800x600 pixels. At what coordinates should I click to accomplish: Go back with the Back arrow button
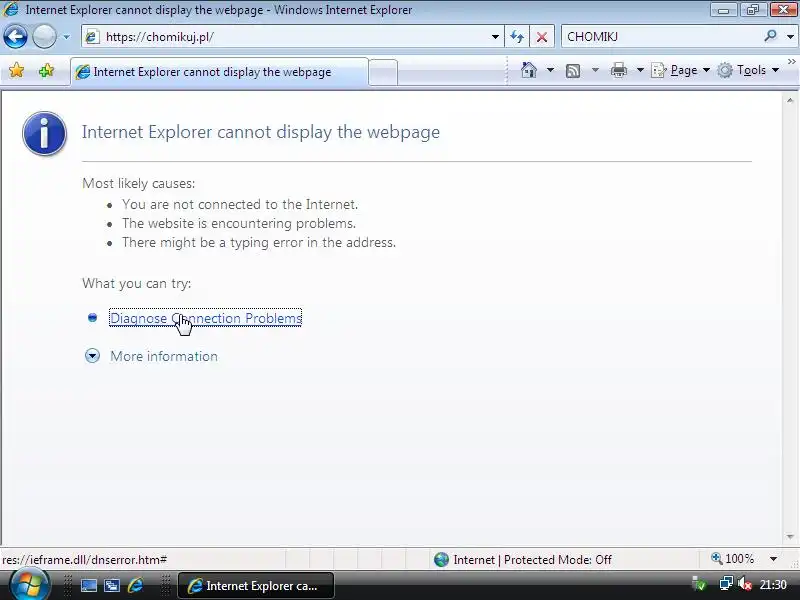tap(15, 37)
